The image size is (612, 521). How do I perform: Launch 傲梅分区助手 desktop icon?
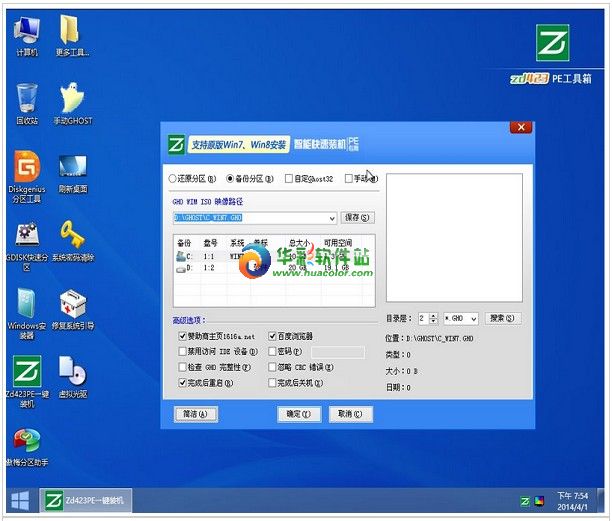[27, 447]
